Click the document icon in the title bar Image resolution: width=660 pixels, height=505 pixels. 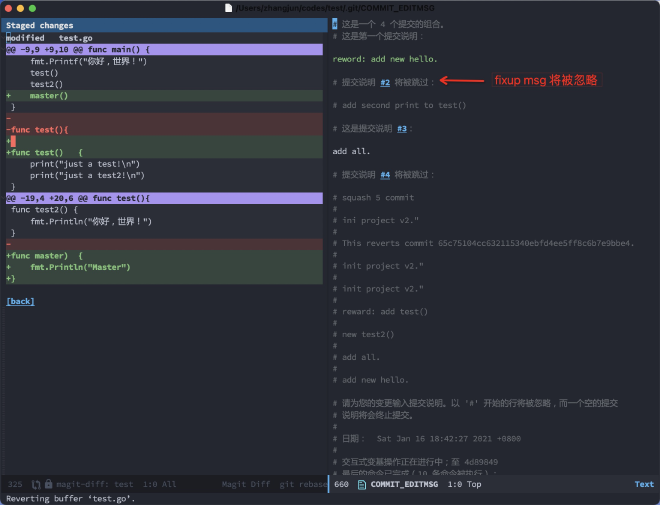pyautogui.click(x=229, y=8)
